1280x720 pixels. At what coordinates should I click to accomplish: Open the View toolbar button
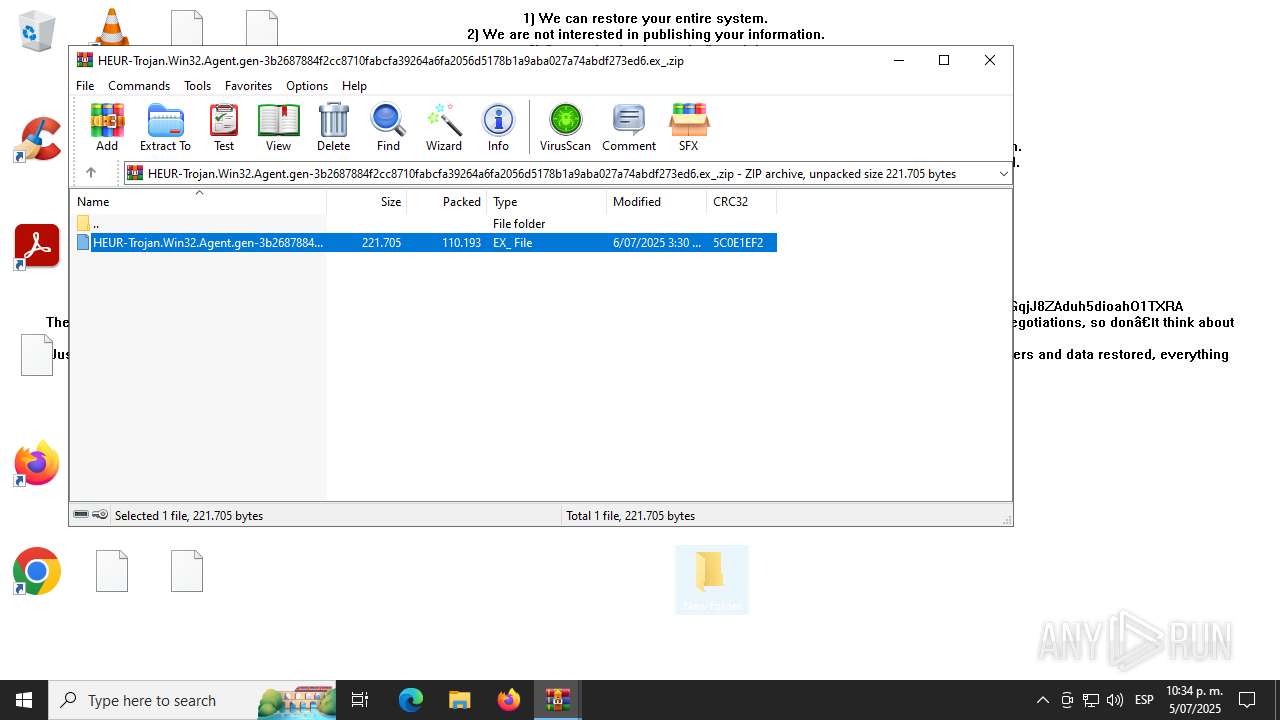[x=278, y=127]
